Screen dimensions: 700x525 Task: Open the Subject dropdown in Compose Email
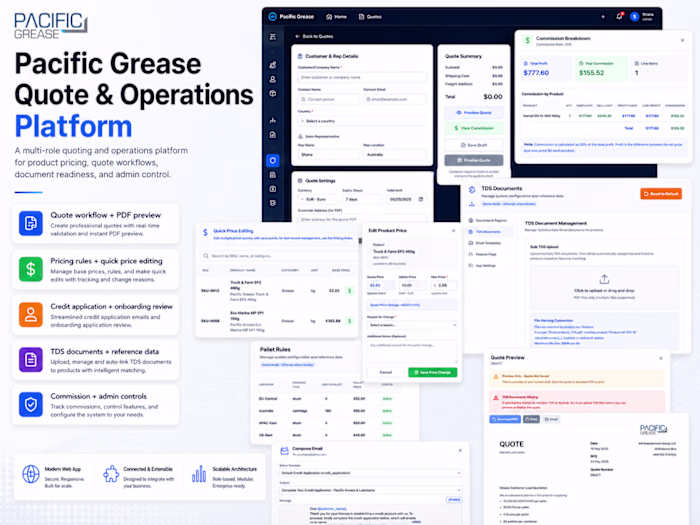(x=371, y=490)
